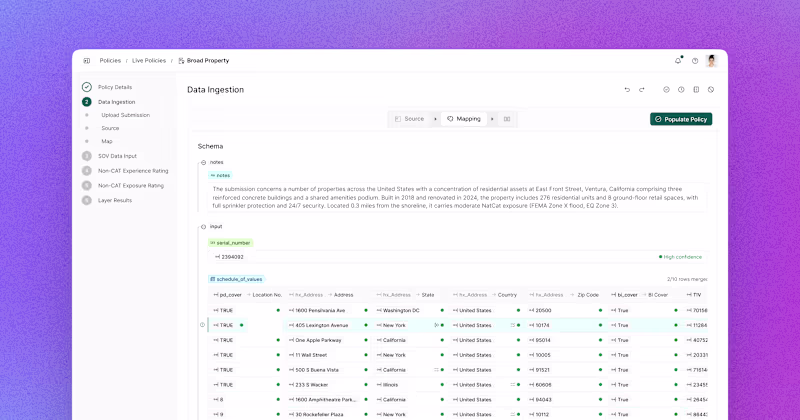800x420 pixels.
Task: Open Non-CAT Exposure Rating step
Action: click(x=131, y=186)
